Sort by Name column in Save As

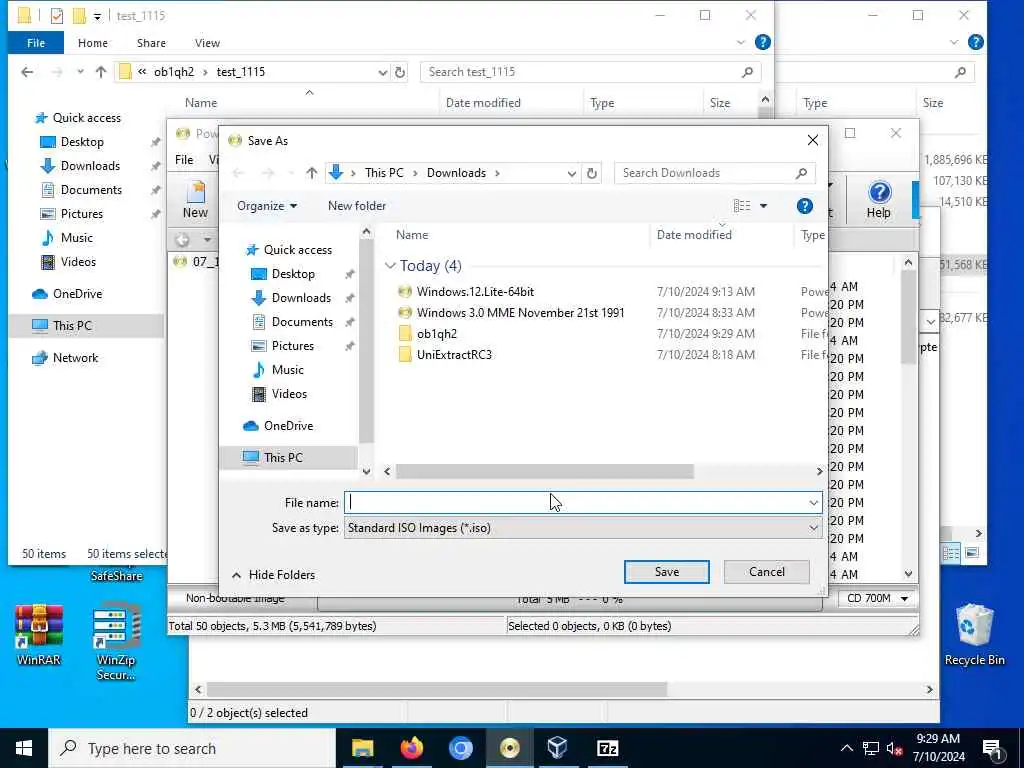pyautogui.click(x=411, y=234)
